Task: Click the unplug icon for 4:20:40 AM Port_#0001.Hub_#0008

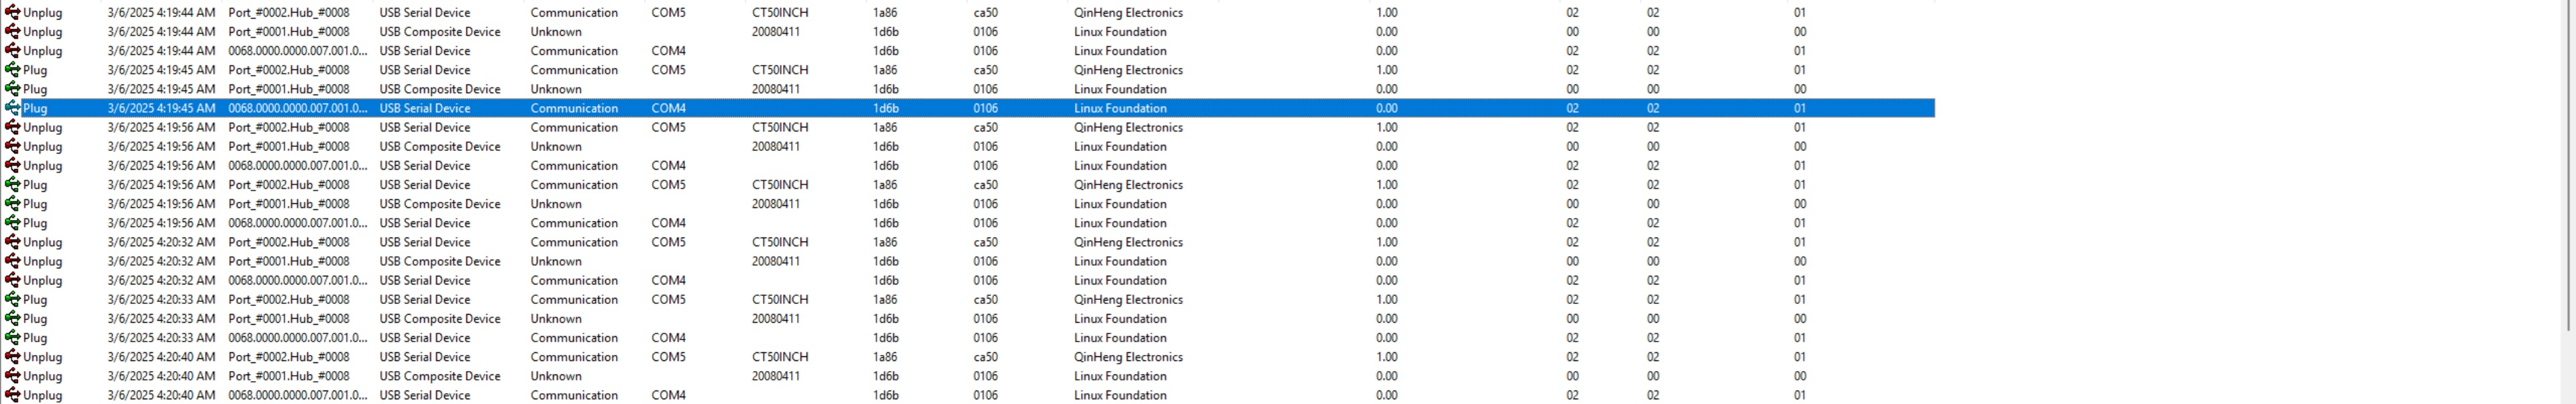Action: (x=12, y=376)
